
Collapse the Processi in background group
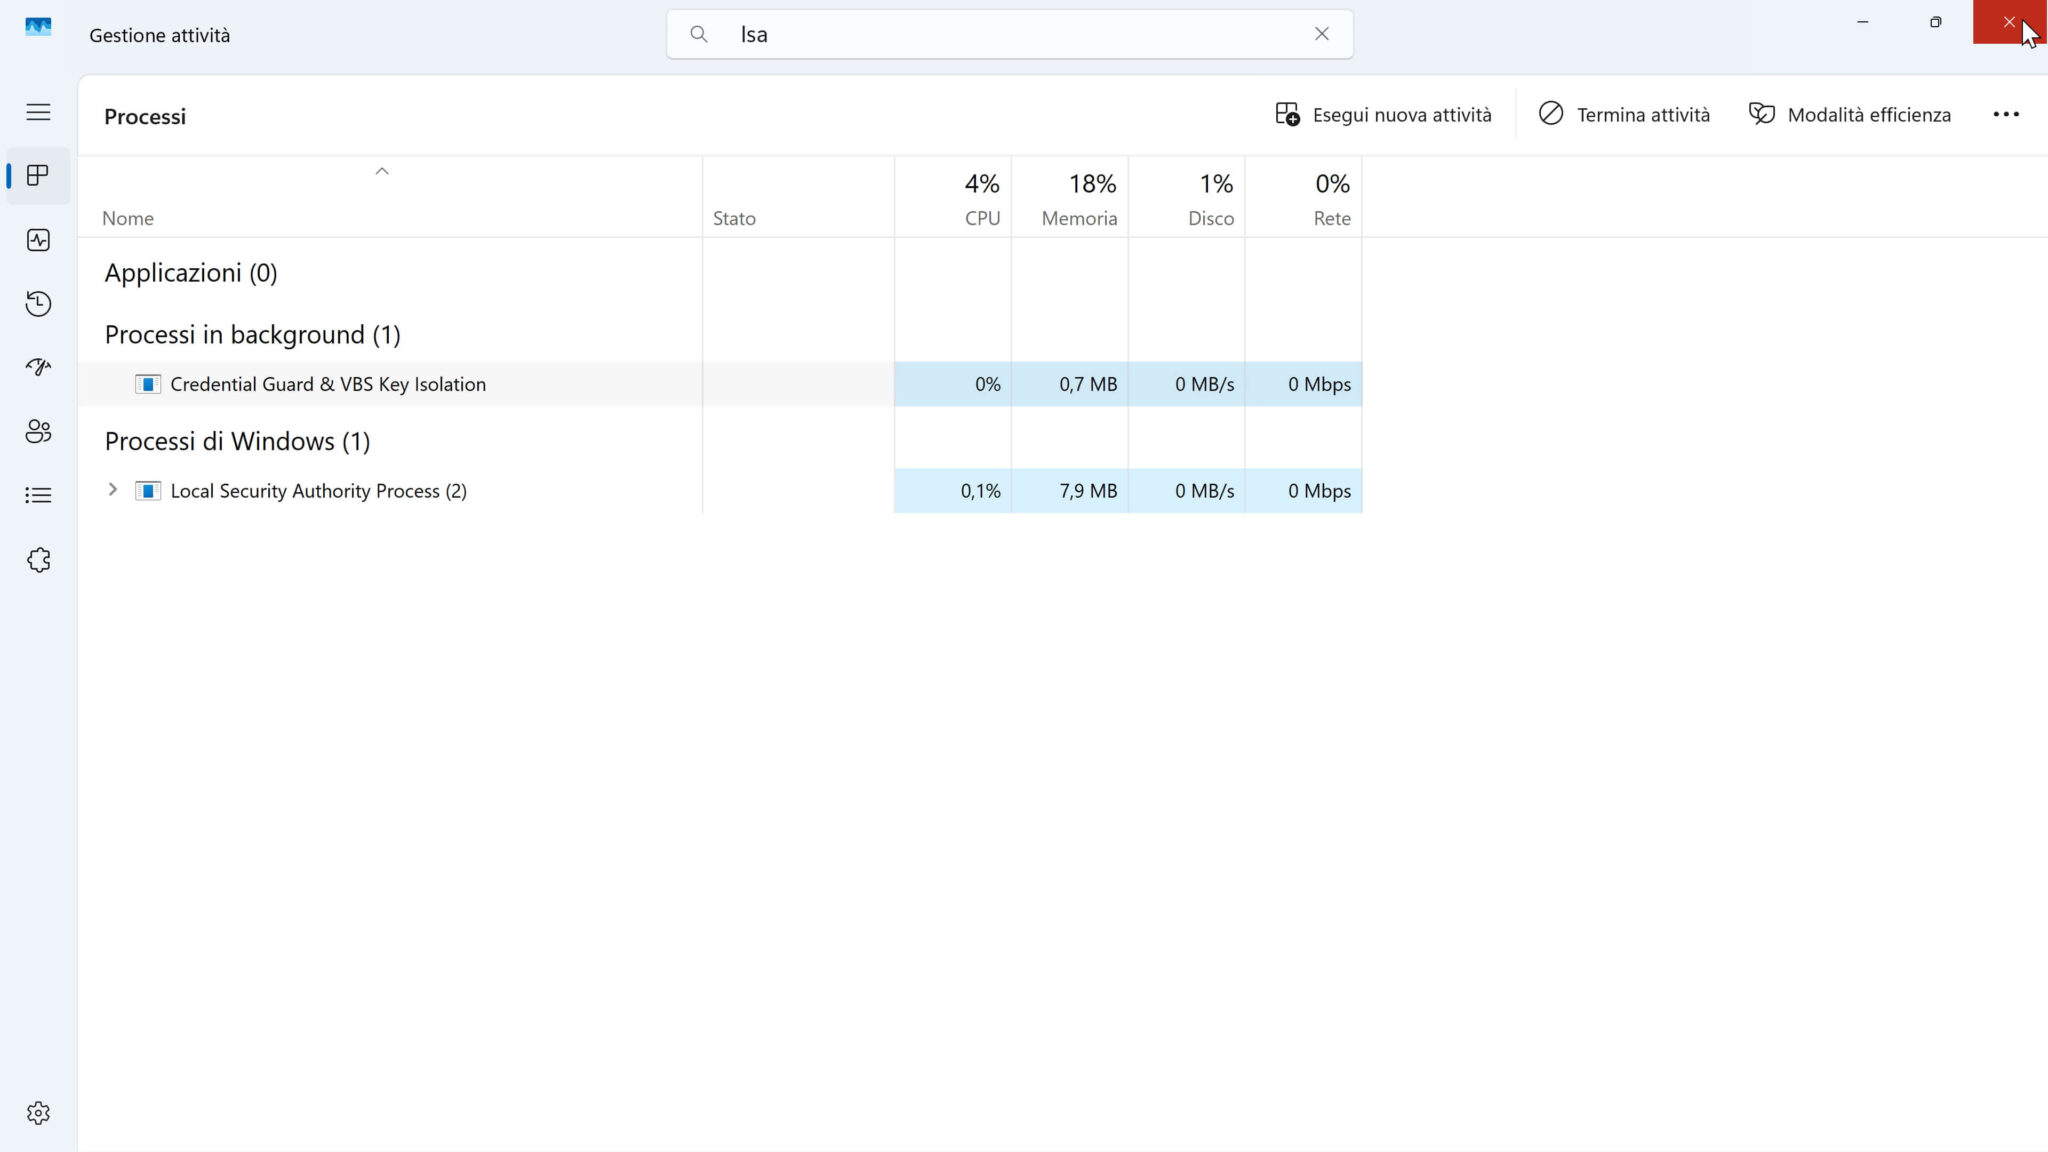[253, 334]
